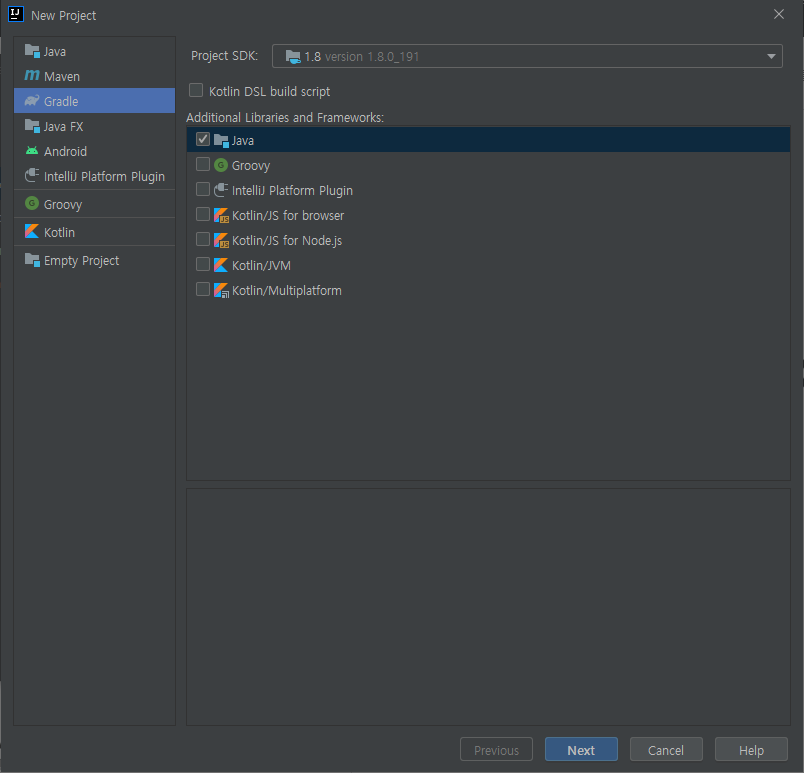Click the '1.8 version 1.8.0_191' SDK text
The width and height of the screenshot is (804, 773).
(x=361, y=56)
